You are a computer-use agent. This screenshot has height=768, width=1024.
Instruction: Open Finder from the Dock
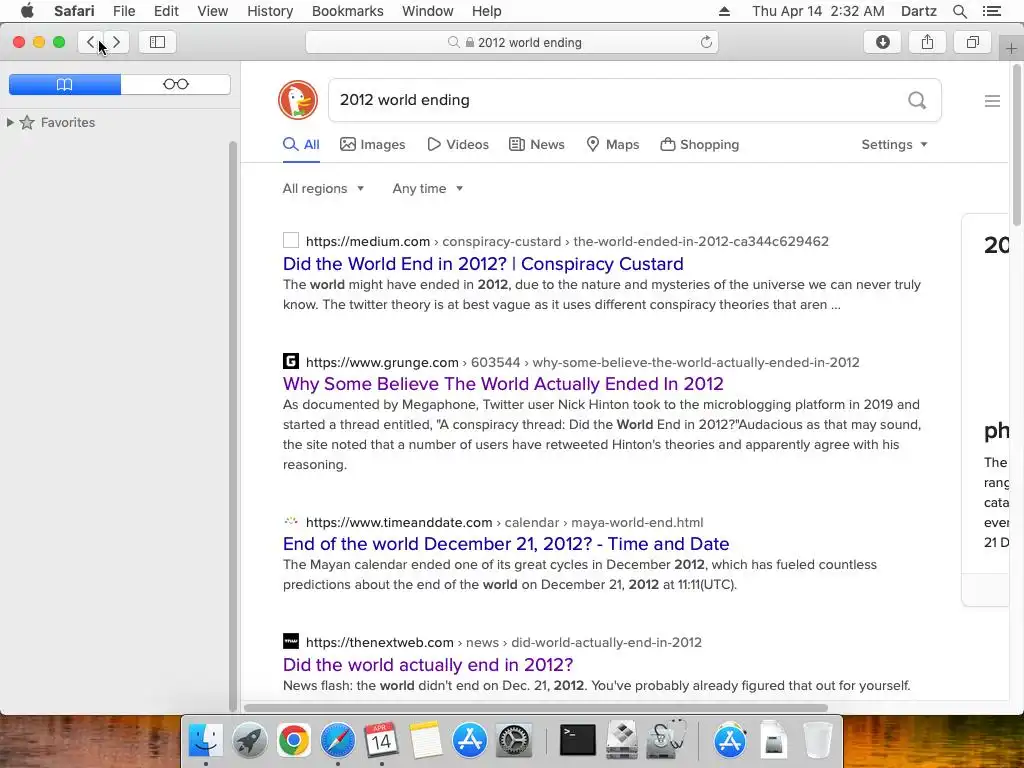click(x=205, y=741)
